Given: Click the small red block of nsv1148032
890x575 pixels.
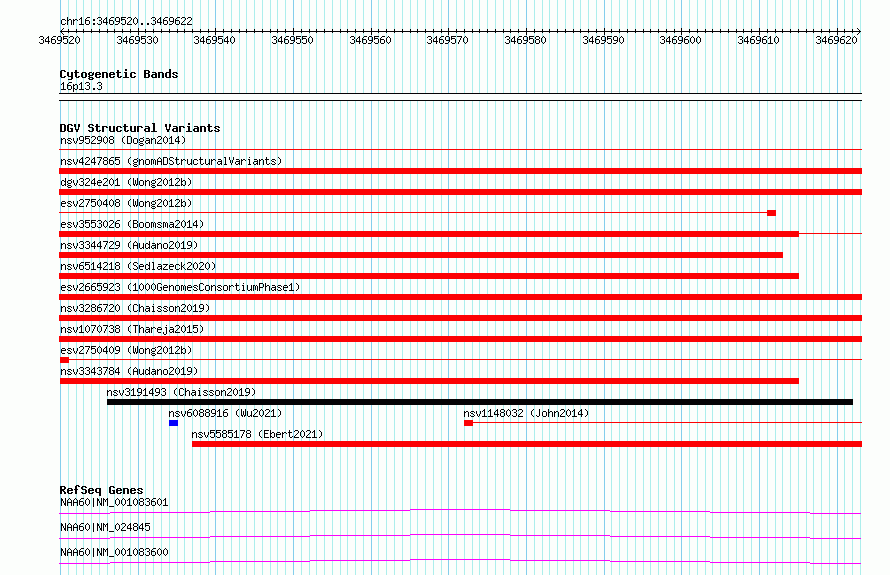Looking at the screenshot, I should point(468,423).
